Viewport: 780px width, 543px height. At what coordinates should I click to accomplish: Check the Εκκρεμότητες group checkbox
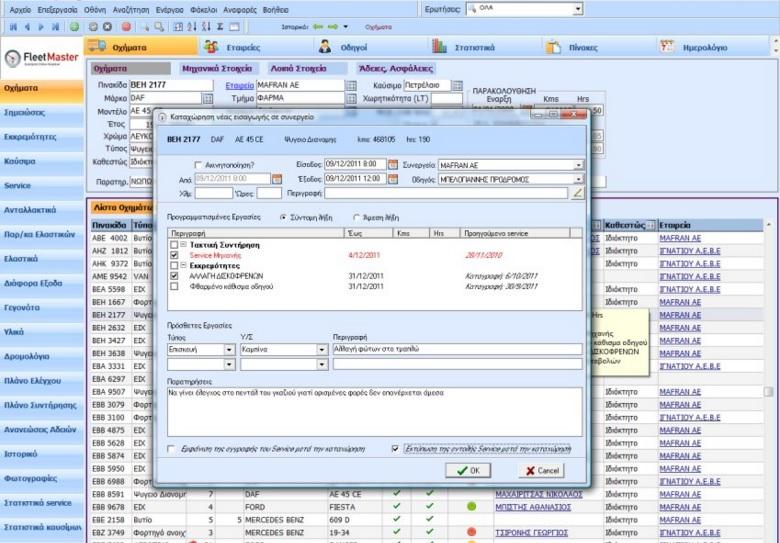[174, 266]
